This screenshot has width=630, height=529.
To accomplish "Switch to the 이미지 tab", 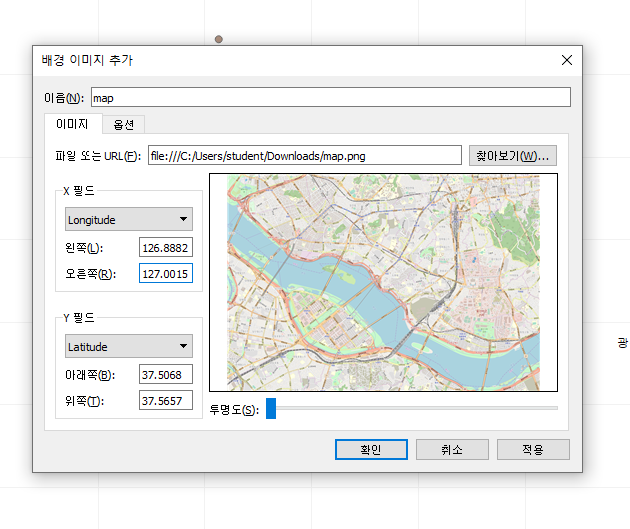I will click(72, 124).
